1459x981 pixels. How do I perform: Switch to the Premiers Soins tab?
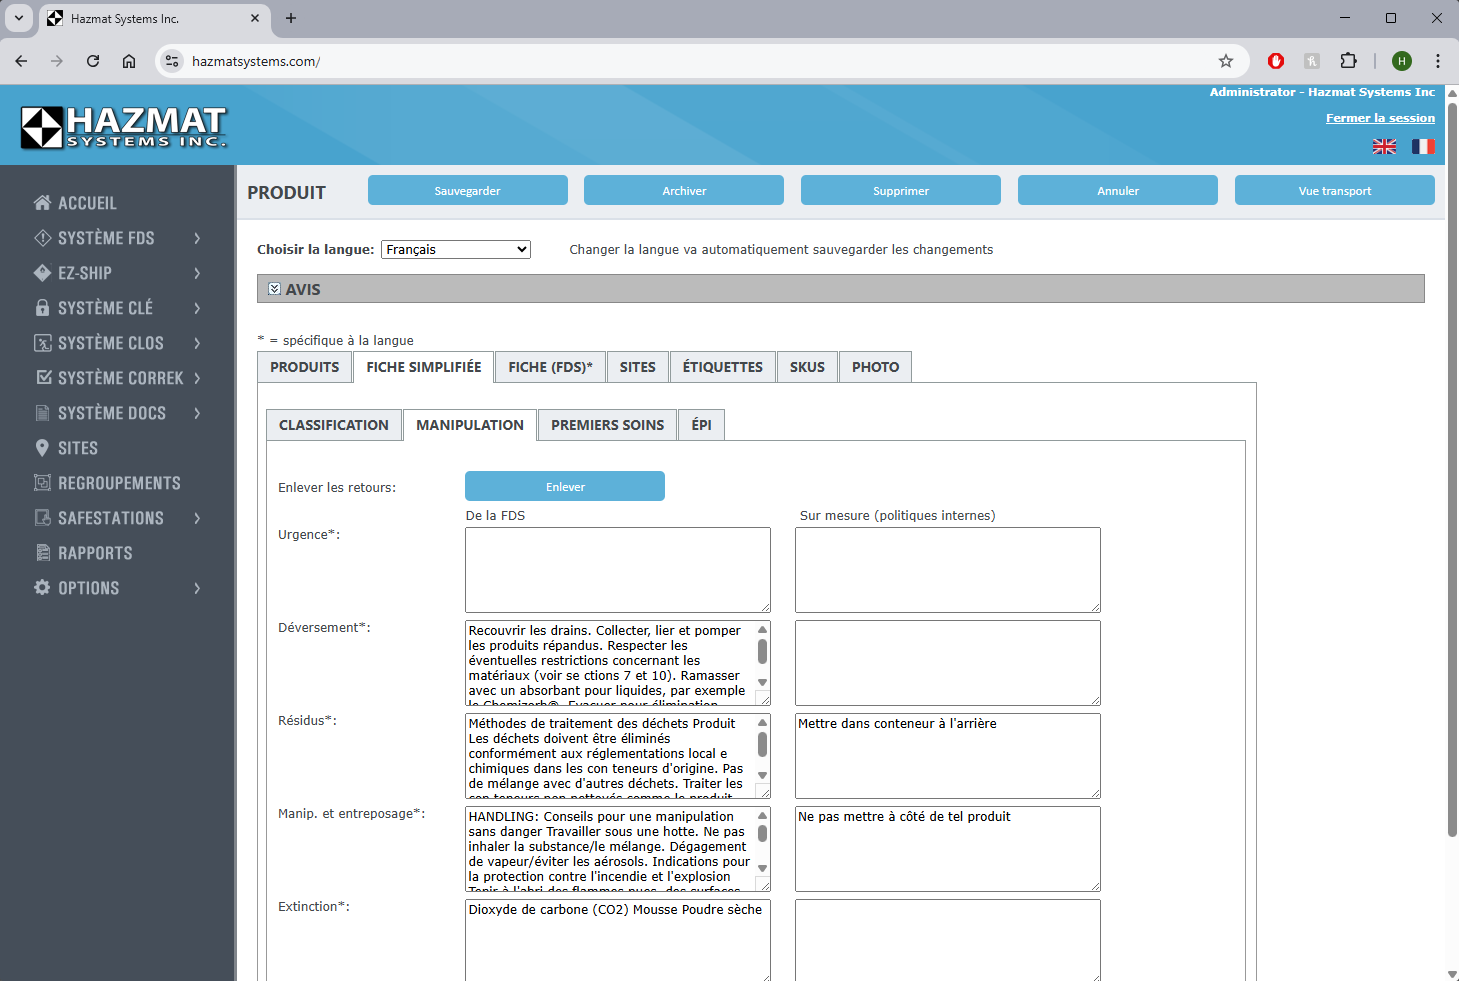tap(607, 425)
